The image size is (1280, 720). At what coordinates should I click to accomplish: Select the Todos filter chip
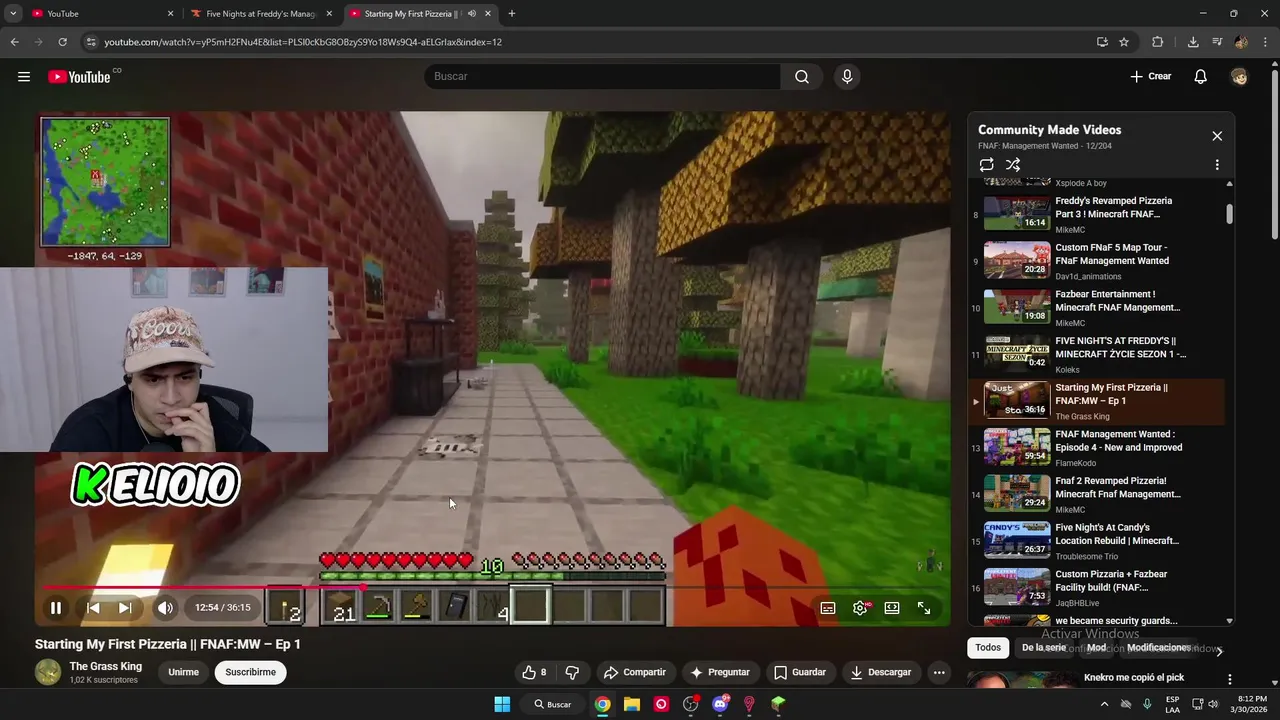pyautogui.click(x=988, y=648)
